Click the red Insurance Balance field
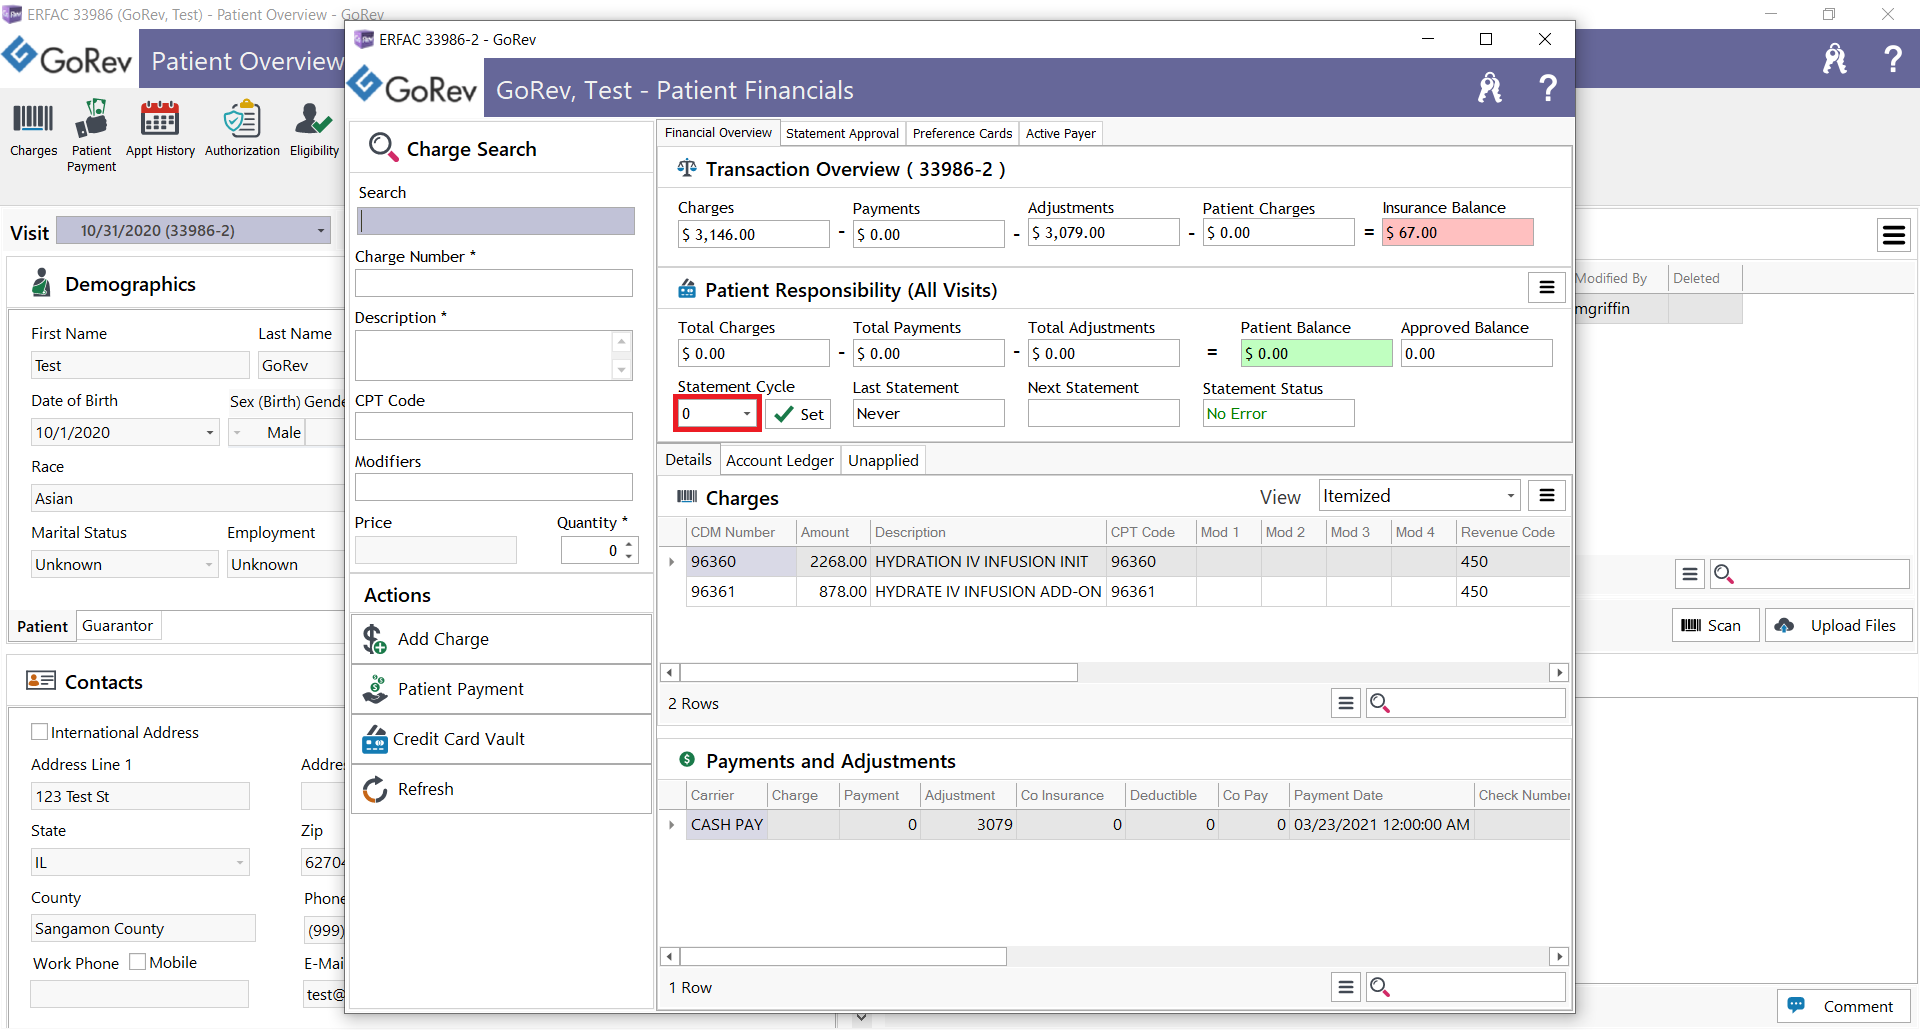 click(x=1457, y=233)
